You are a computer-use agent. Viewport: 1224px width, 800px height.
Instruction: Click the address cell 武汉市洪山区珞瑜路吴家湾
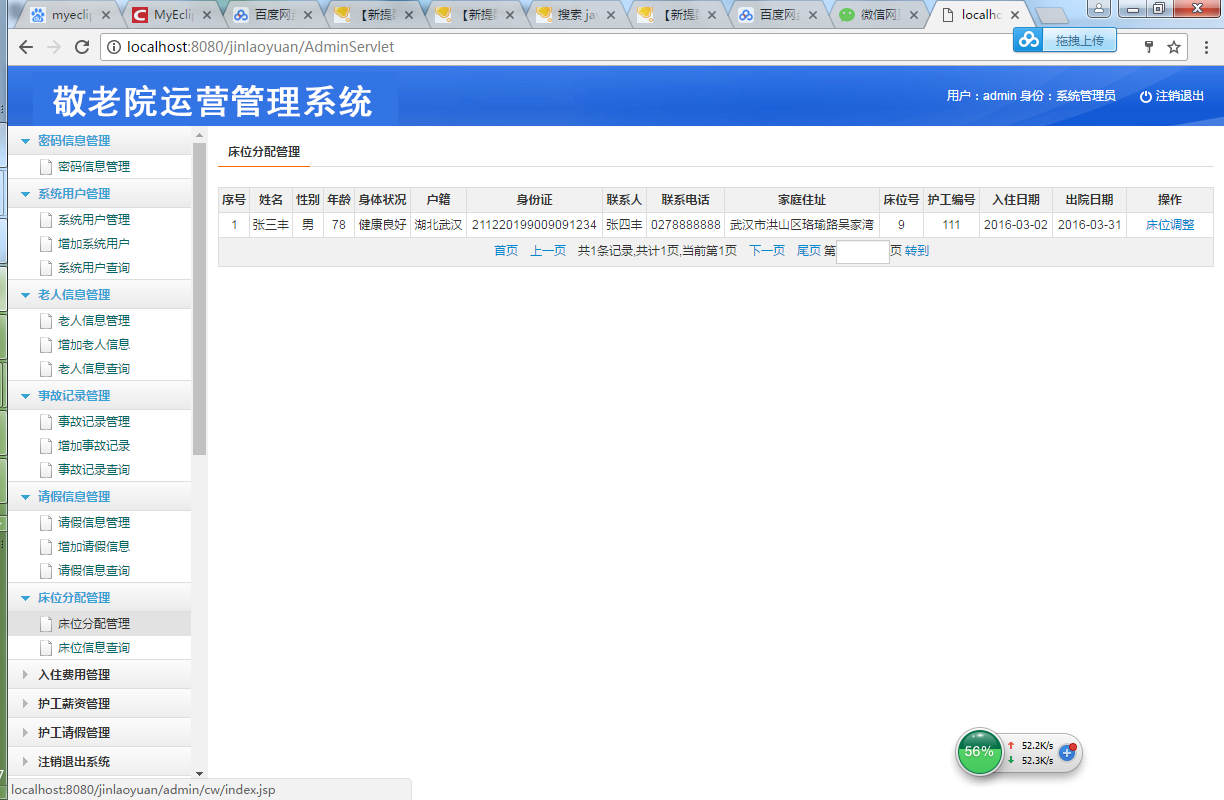coord(802,225)
